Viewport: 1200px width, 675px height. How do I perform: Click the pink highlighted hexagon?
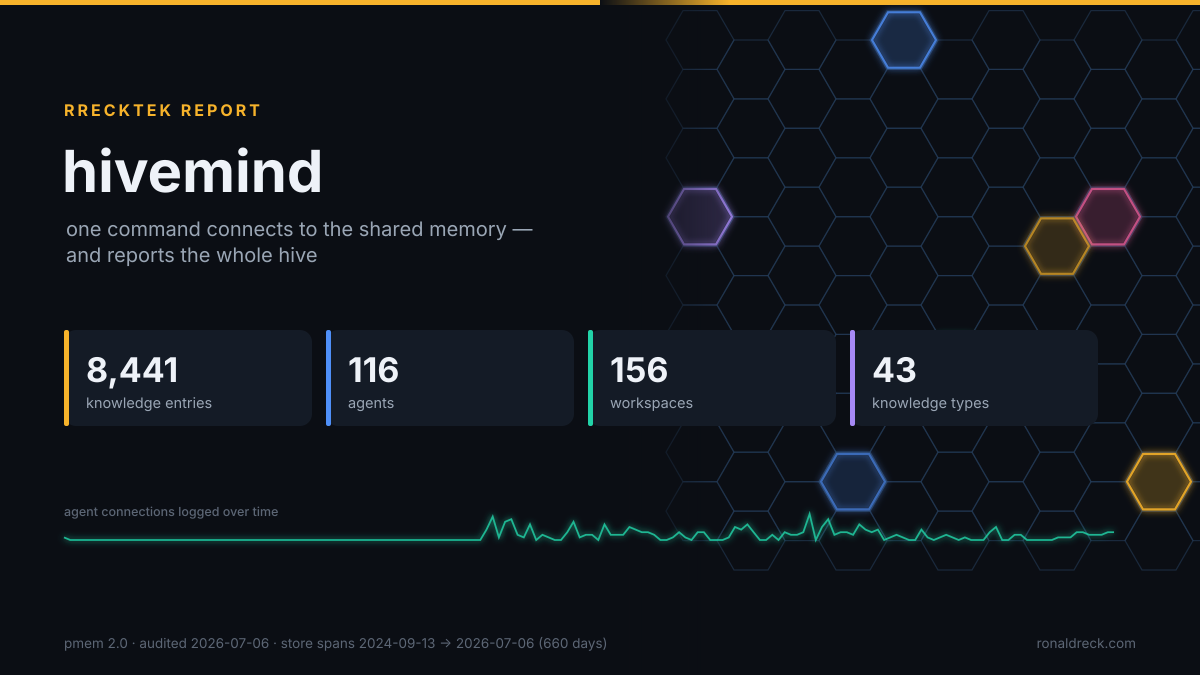[x=1108, y=216]
